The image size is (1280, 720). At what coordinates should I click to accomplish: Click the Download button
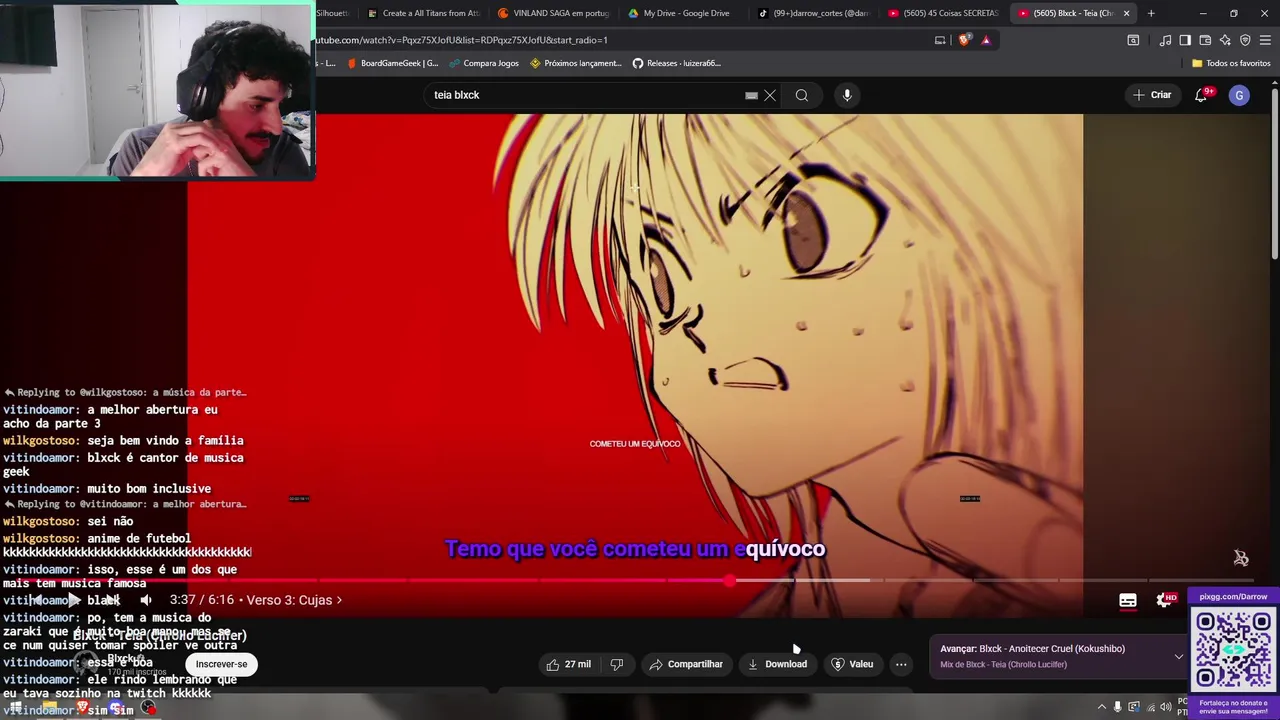777,664
